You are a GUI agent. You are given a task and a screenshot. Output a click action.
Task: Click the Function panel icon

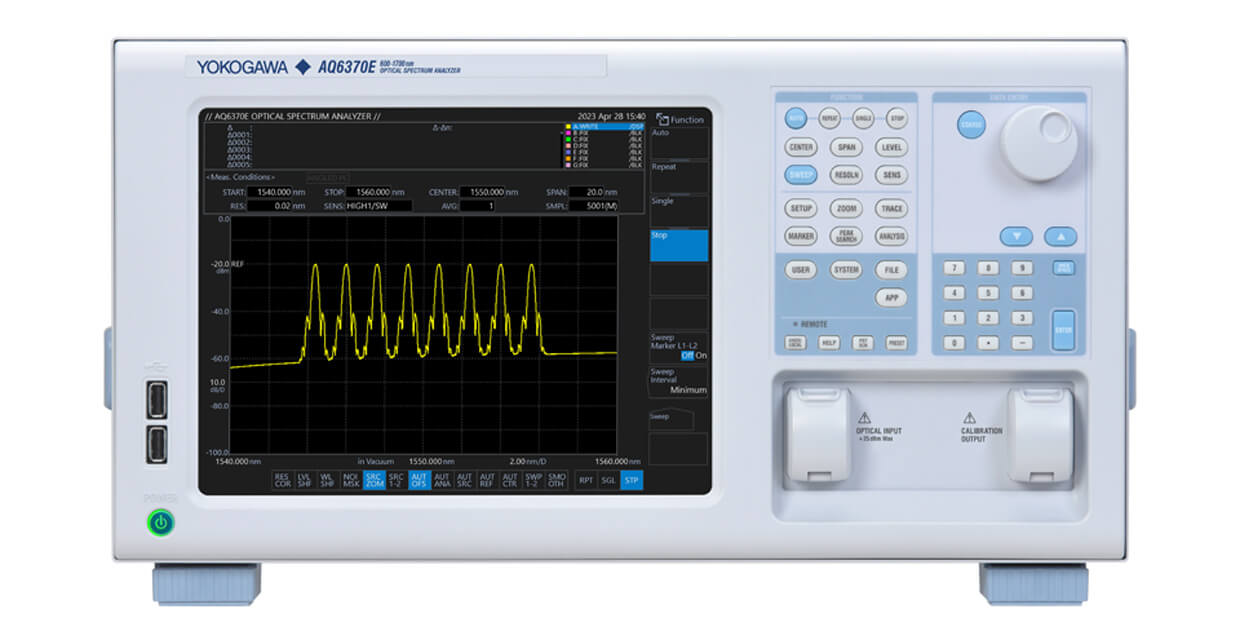coord(662,119)
